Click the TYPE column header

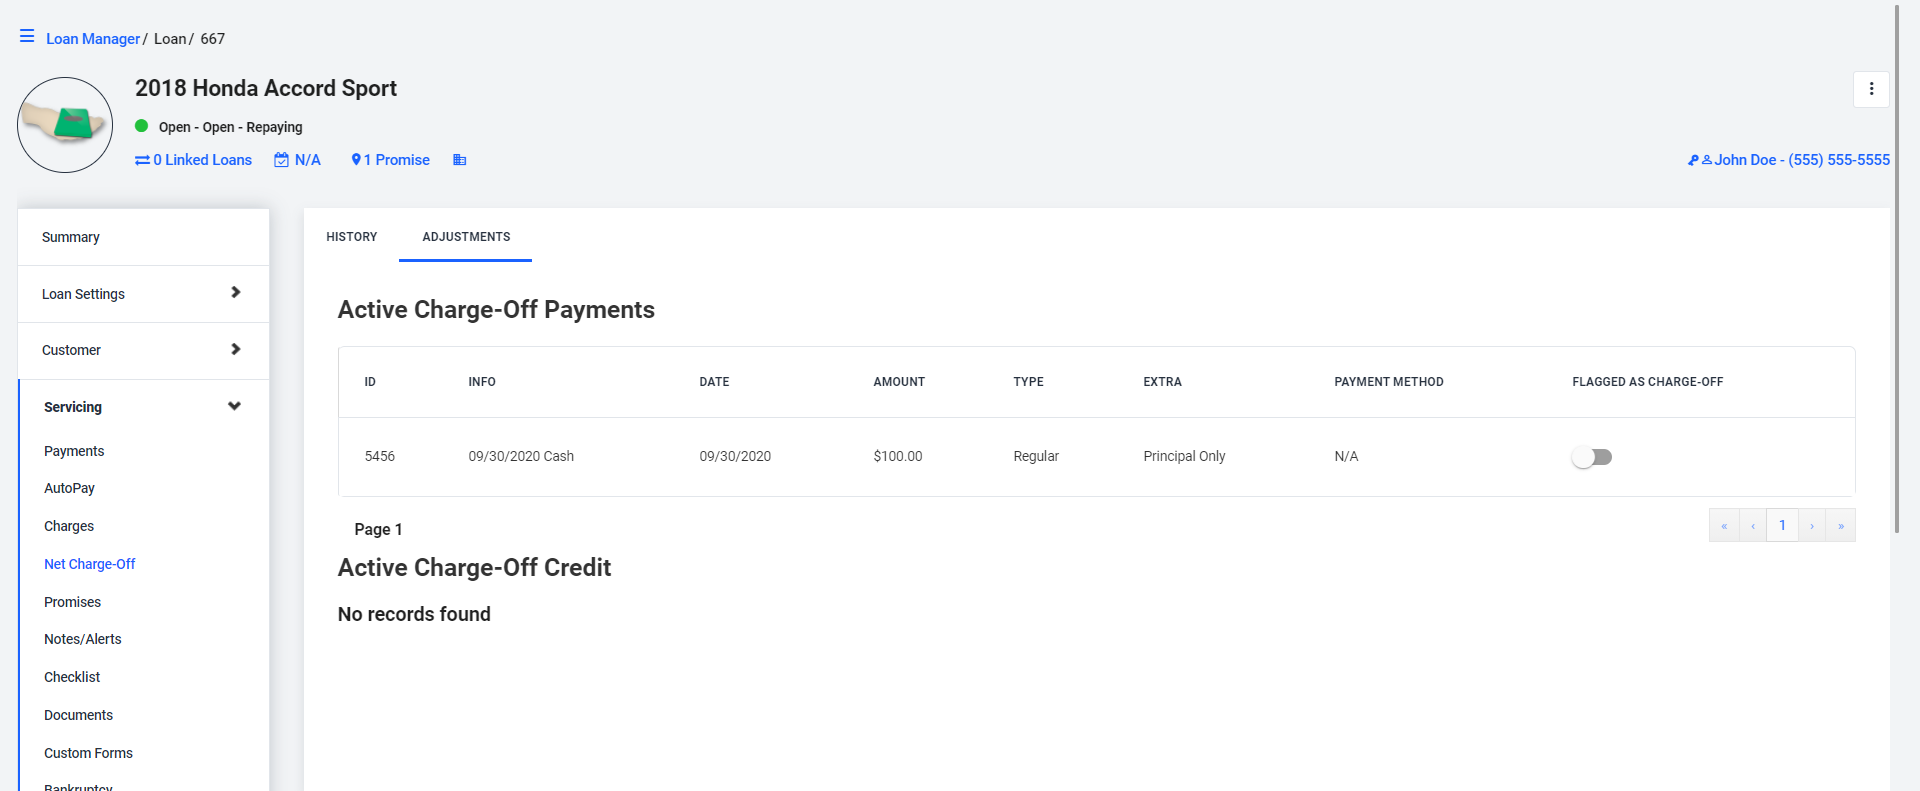(1028, 382)
